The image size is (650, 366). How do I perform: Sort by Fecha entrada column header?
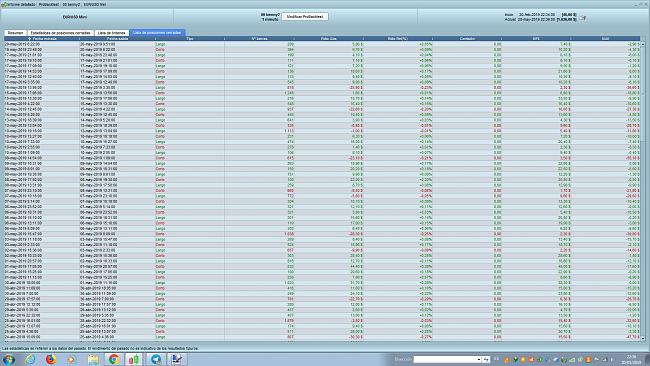pyautogui.click(x=41, y=39)
